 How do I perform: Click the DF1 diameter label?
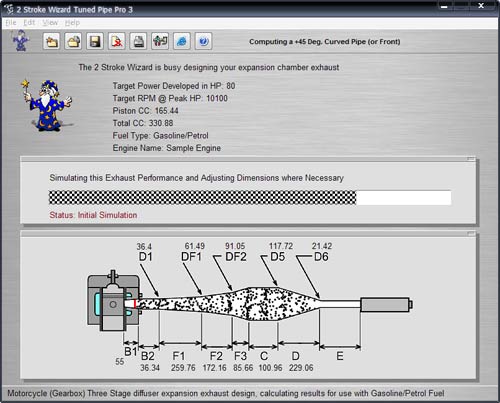192,257
